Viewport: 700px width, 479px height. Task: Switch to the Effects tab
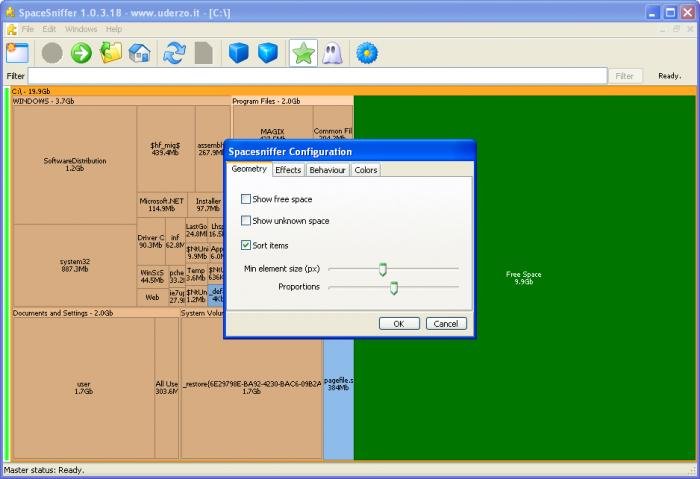(x=288, y=170)
